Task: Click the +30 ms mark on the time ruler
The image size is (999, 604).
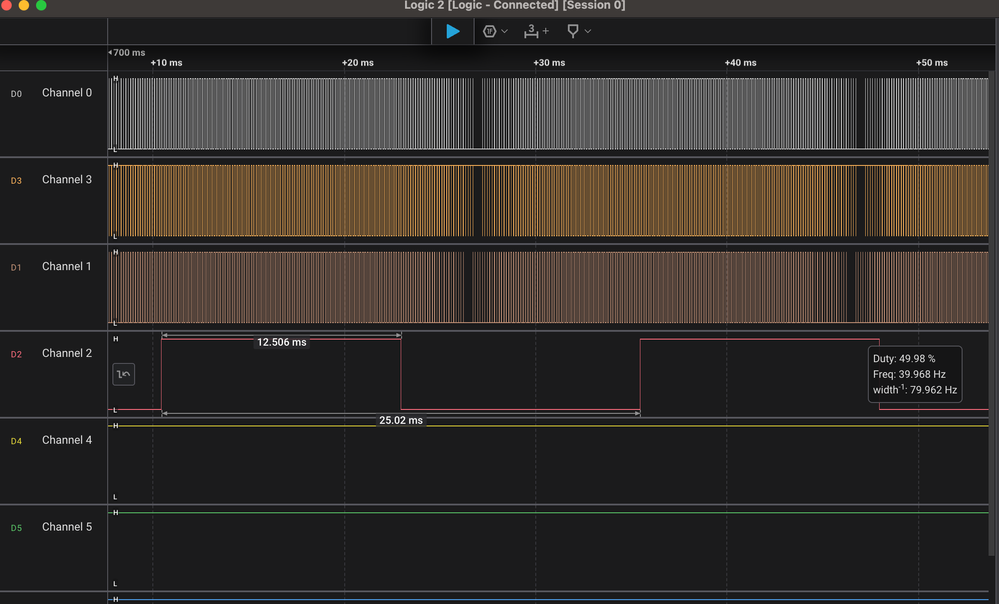Action: [549, 62]
